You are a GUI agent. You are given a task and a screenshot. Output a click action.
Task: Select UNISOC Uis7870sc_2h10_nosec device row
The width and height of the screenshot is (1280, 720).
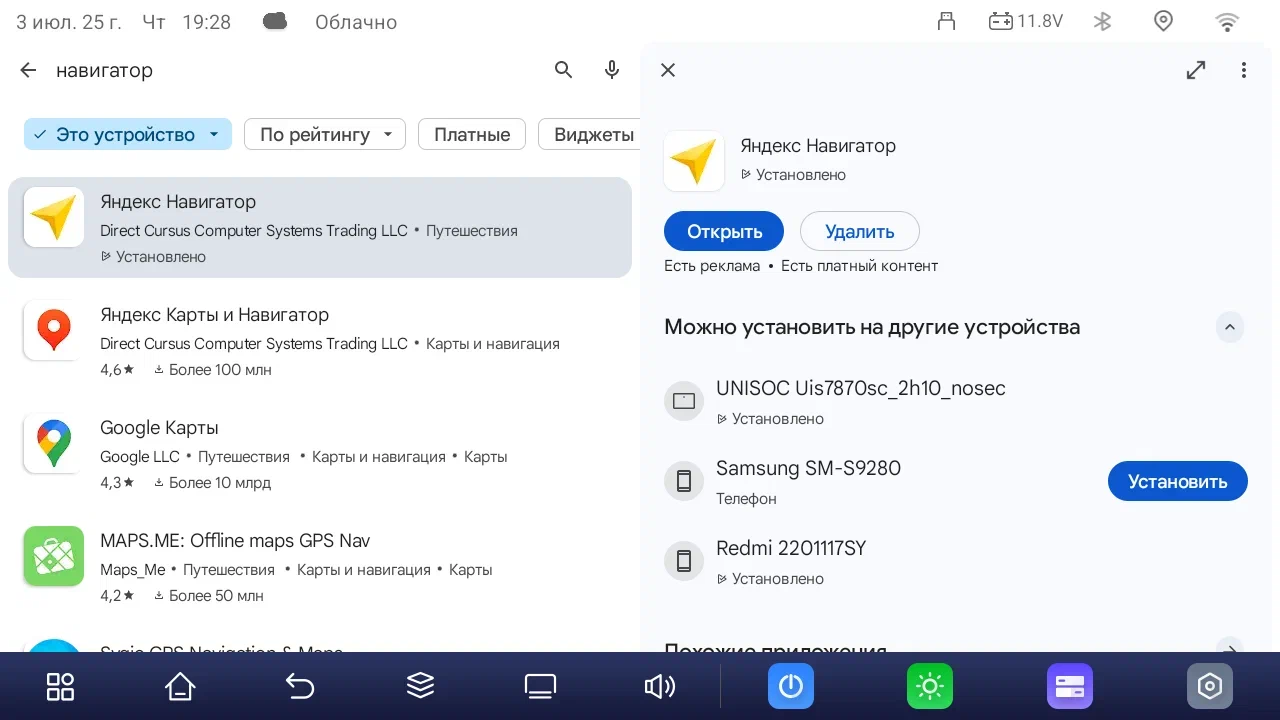coord(954,402)
